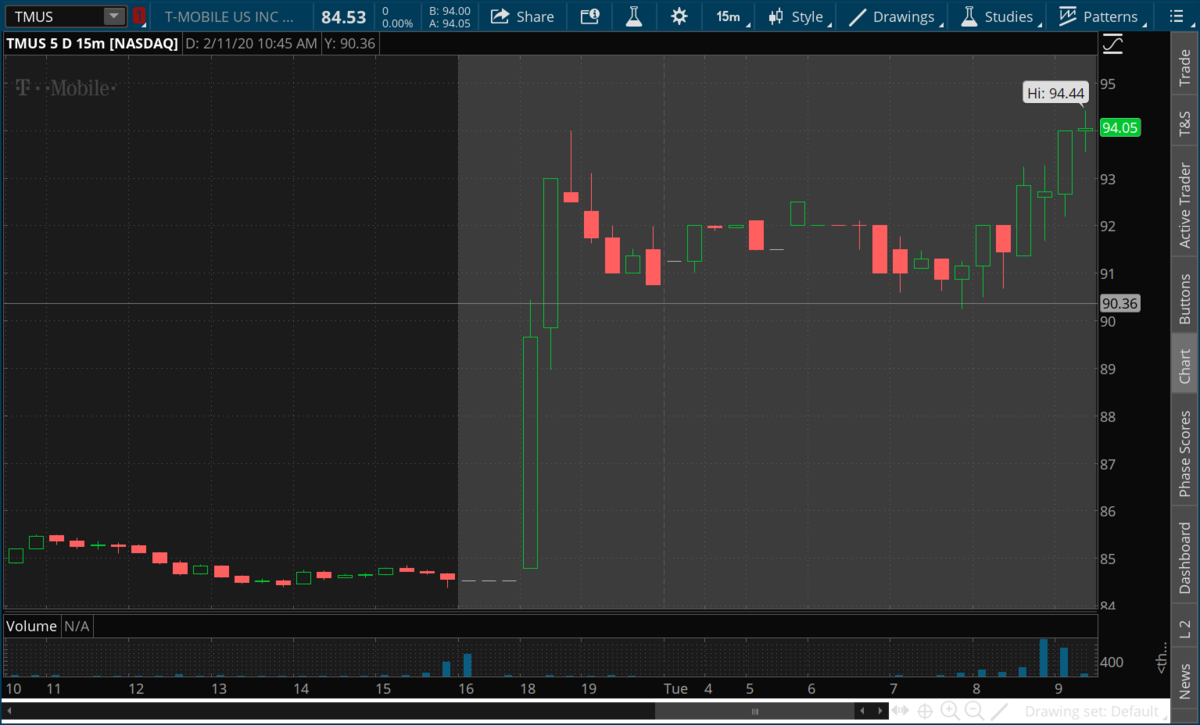Click the flask Edit Studies icon
Screen dimensions: 1200x725
(633, 16)
